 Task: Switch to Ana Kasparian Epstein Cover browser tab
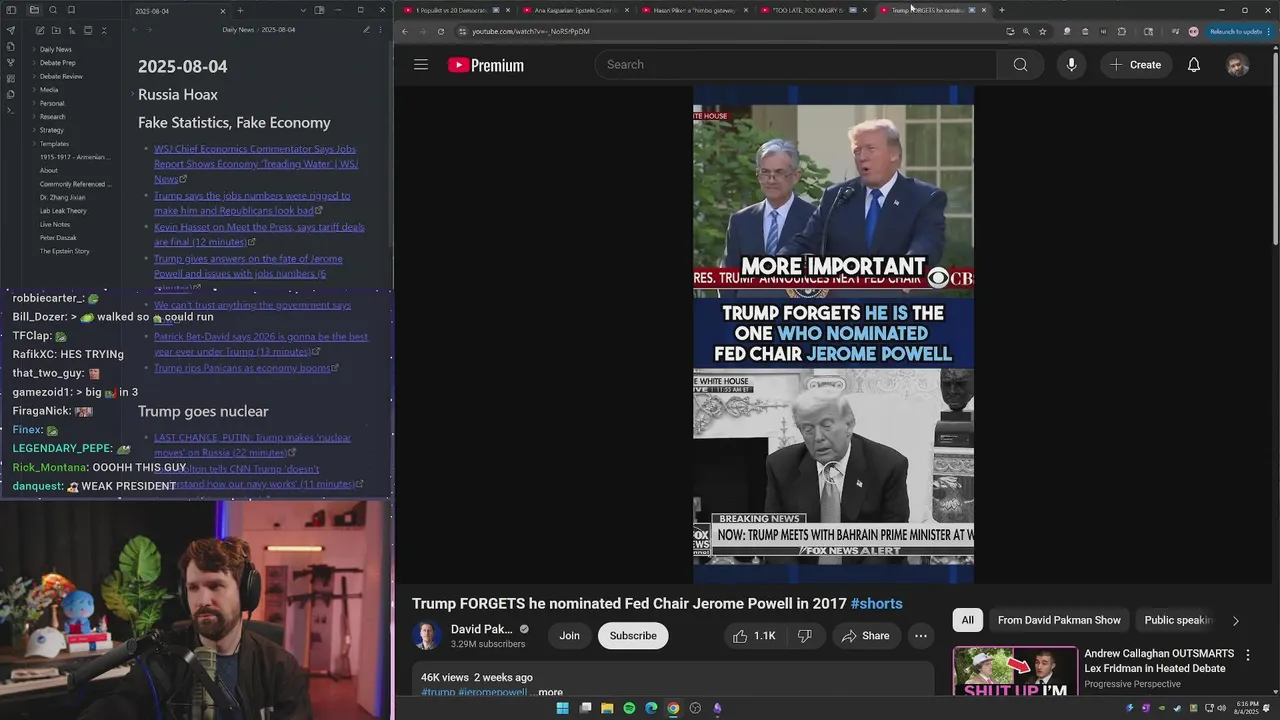click(x=575, y=10)
